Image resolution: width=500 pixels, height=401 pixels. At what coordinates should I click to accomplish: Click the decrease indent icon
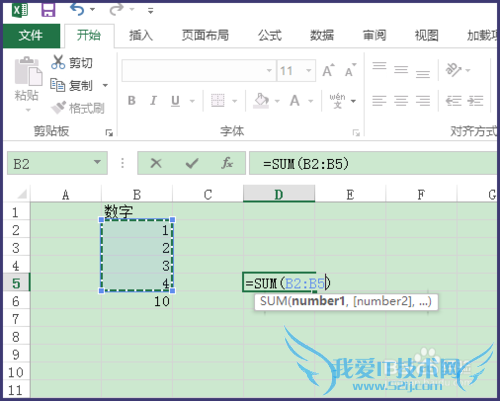(x=454, y=100)
